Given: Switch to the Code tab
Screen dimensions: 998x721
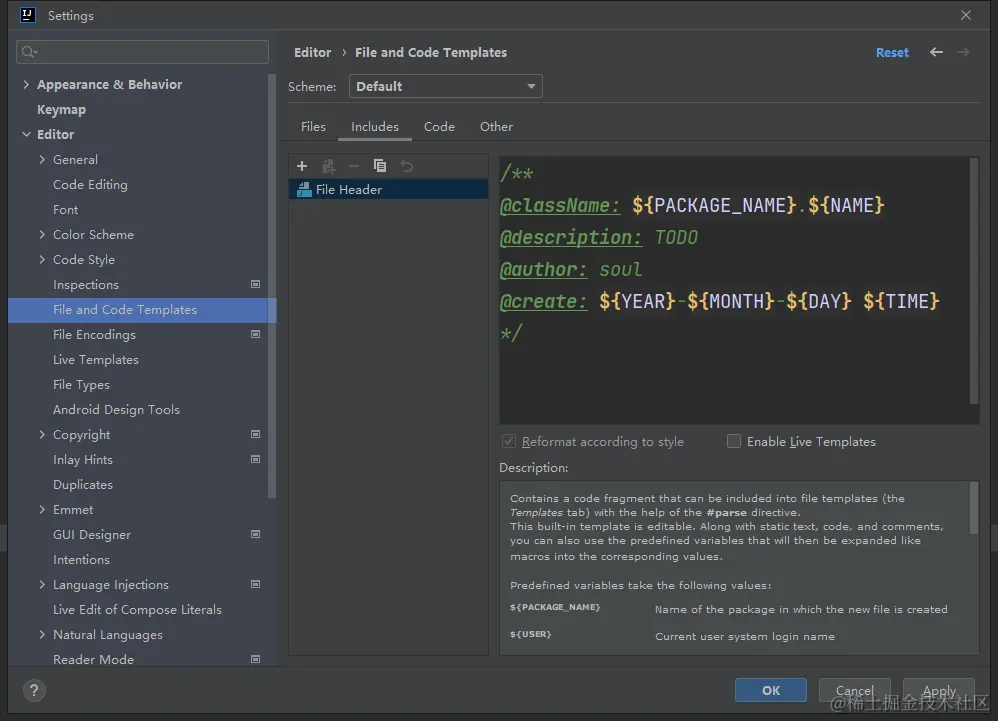Looking at the screenshot, I should click(439, 127).
